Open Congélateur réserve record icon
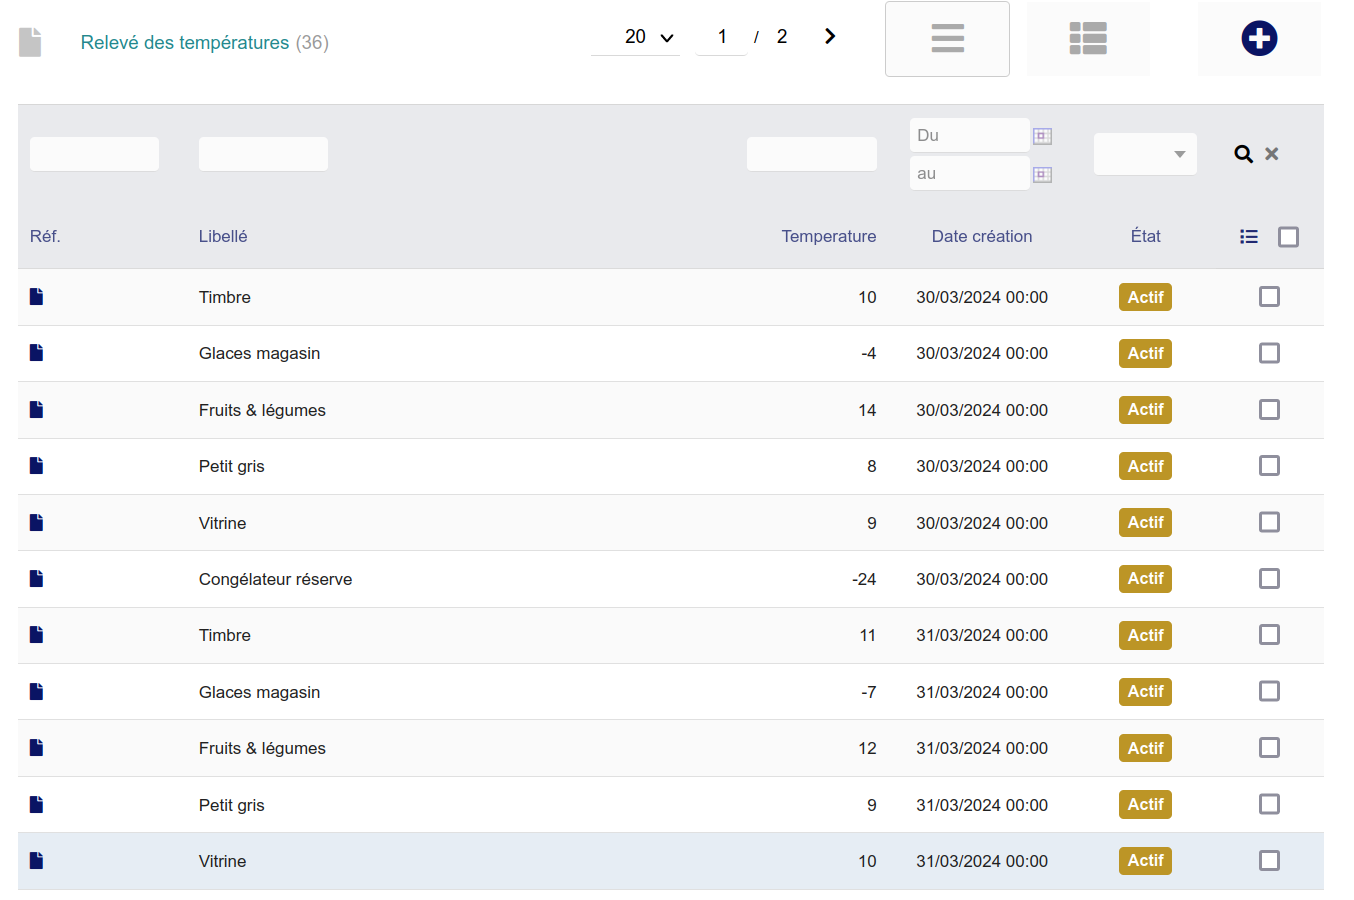This screenshot has width=1354, height=900. coord(37,578)
